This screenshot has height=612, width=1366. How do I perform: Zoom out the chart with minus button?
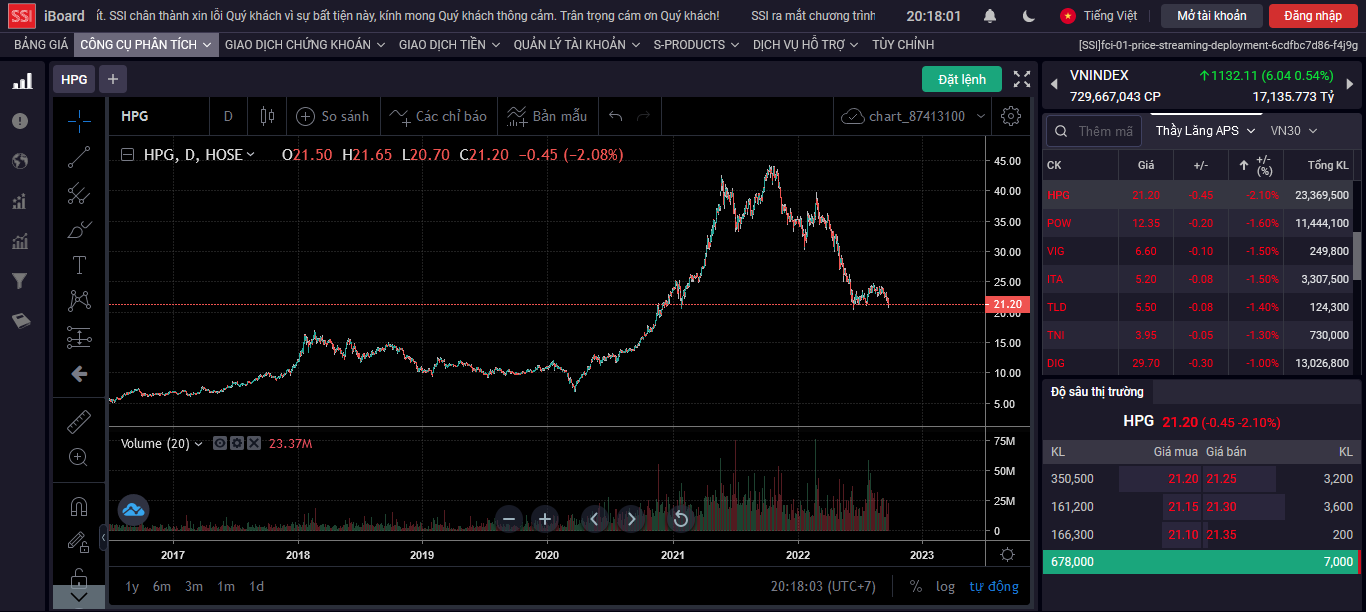pos(509,518)
